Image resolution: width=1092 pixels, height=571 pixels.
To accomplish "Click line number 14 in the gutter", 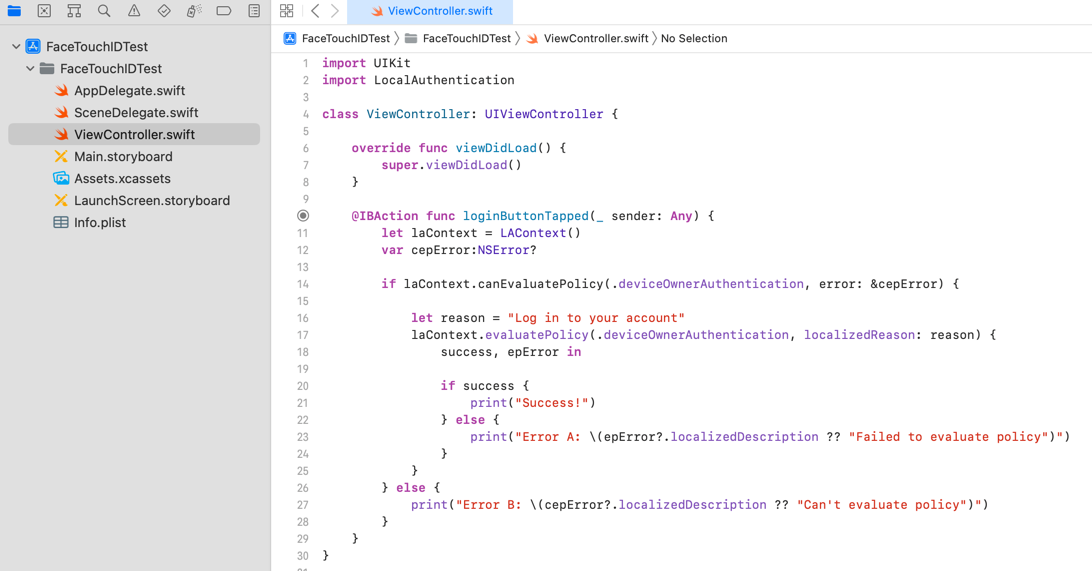I will 303,284.
